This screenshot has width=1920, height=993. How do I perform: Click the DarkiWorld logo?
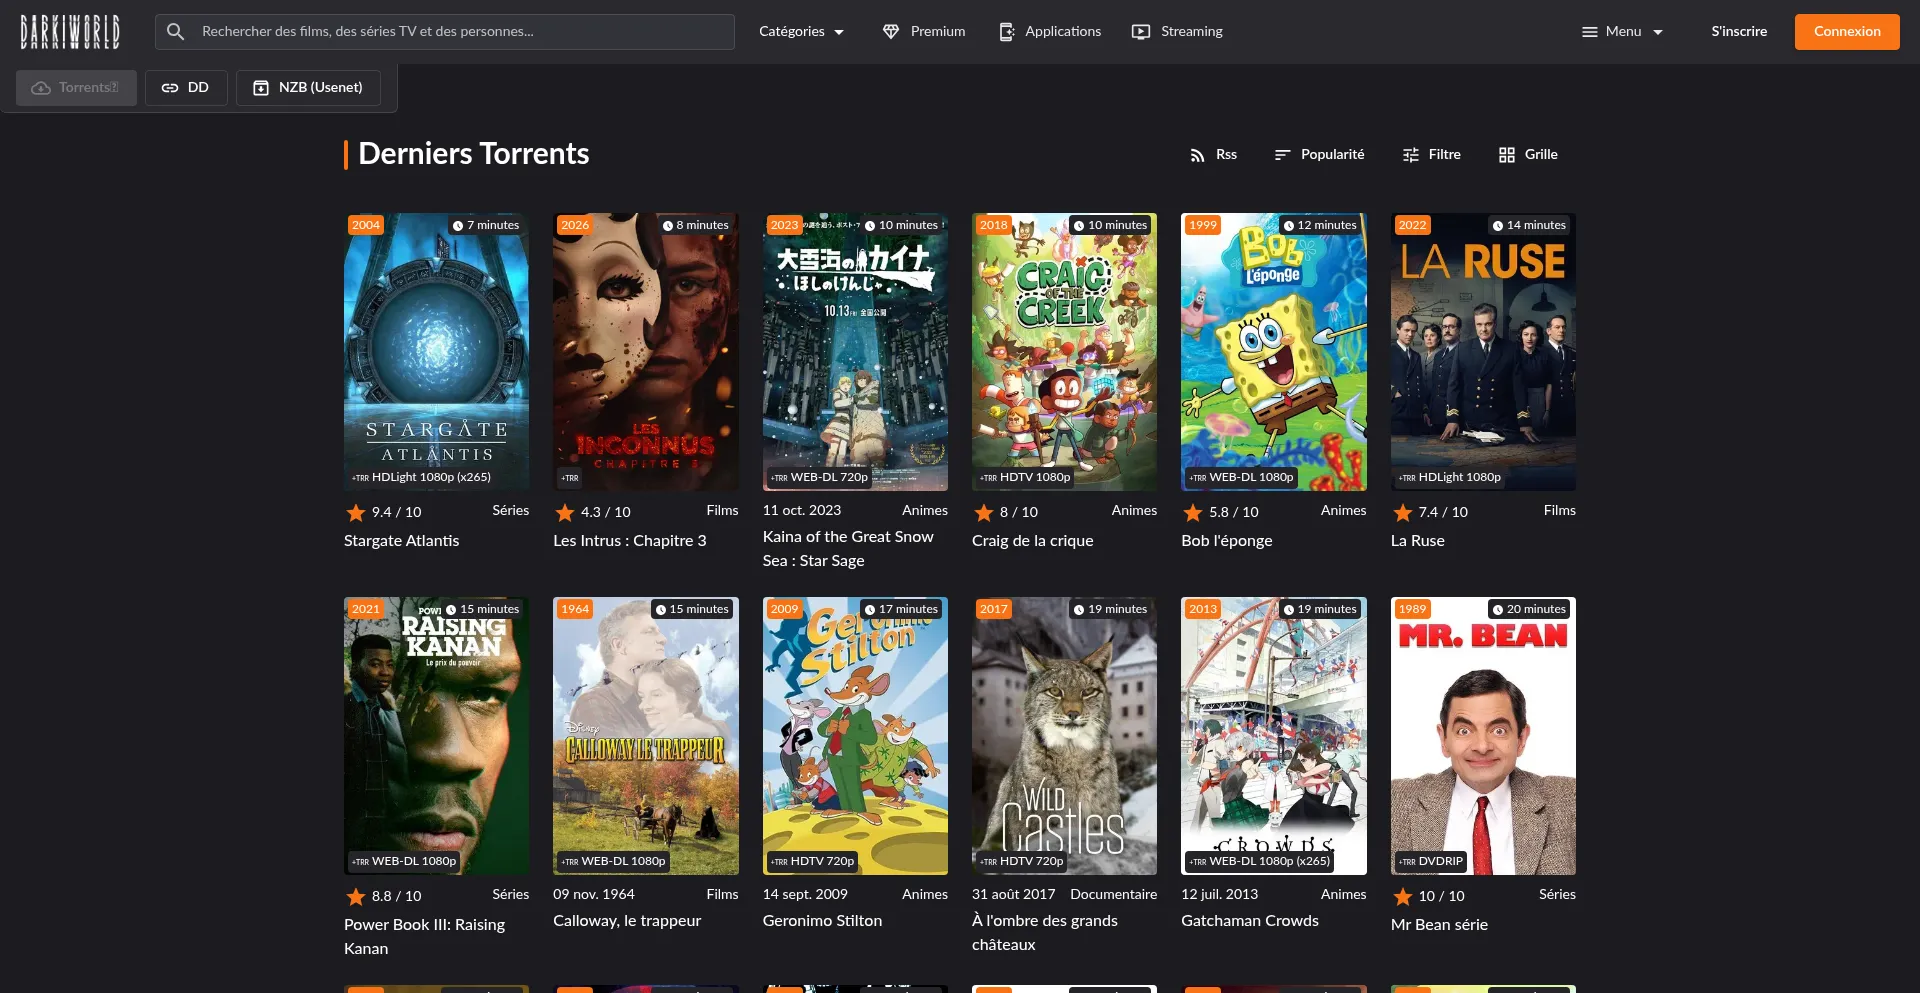click(x=70, y=32)
